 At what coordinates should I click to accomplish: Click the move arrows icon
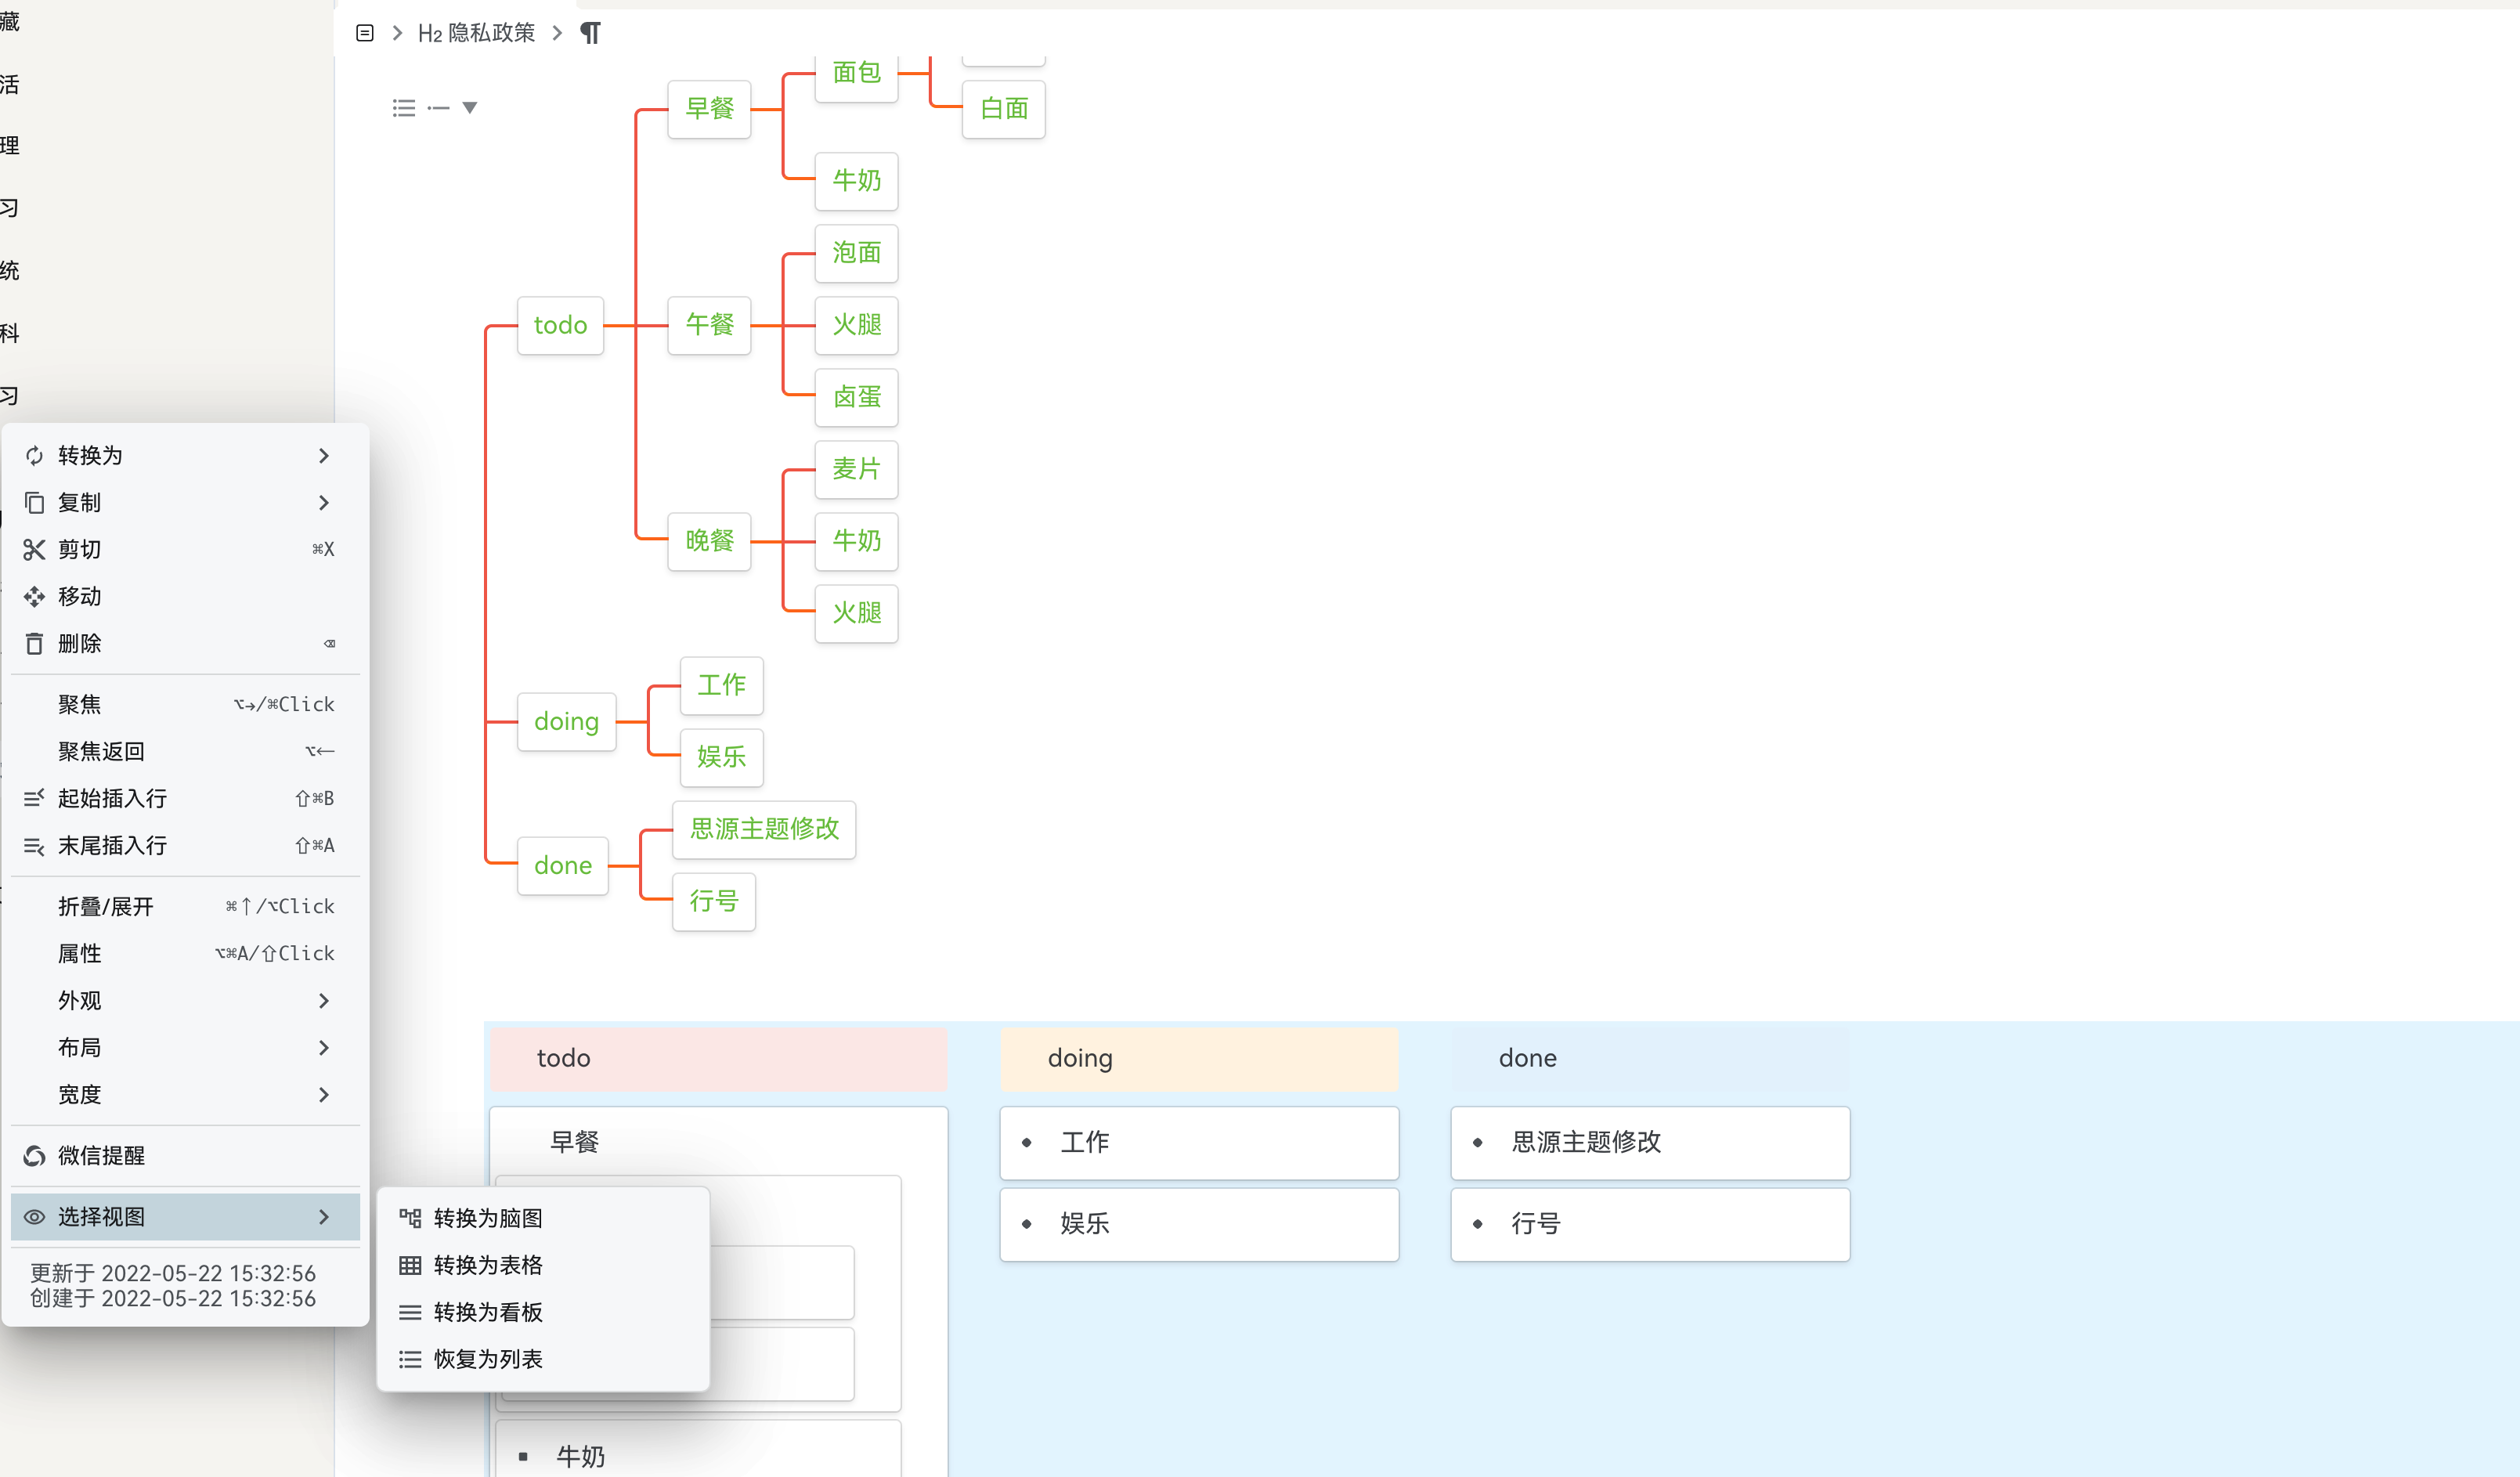34,596
